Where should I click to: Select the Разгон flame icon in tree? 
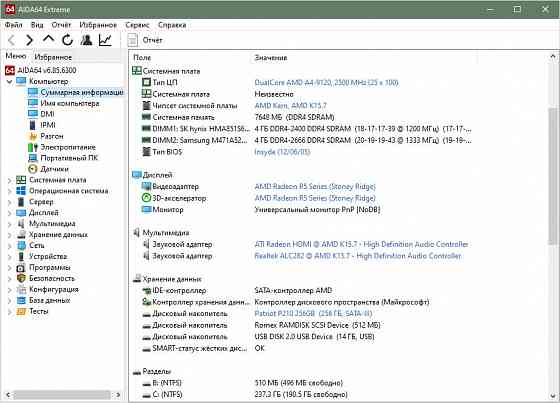(33, 136)
